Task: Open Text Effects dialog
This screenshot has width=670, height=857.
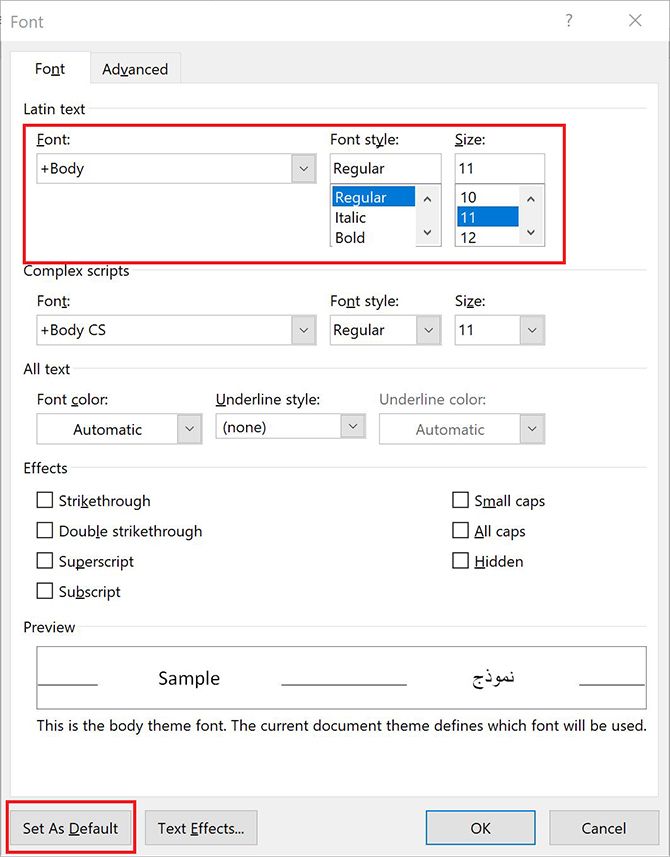Action: [x=201, y=828]
